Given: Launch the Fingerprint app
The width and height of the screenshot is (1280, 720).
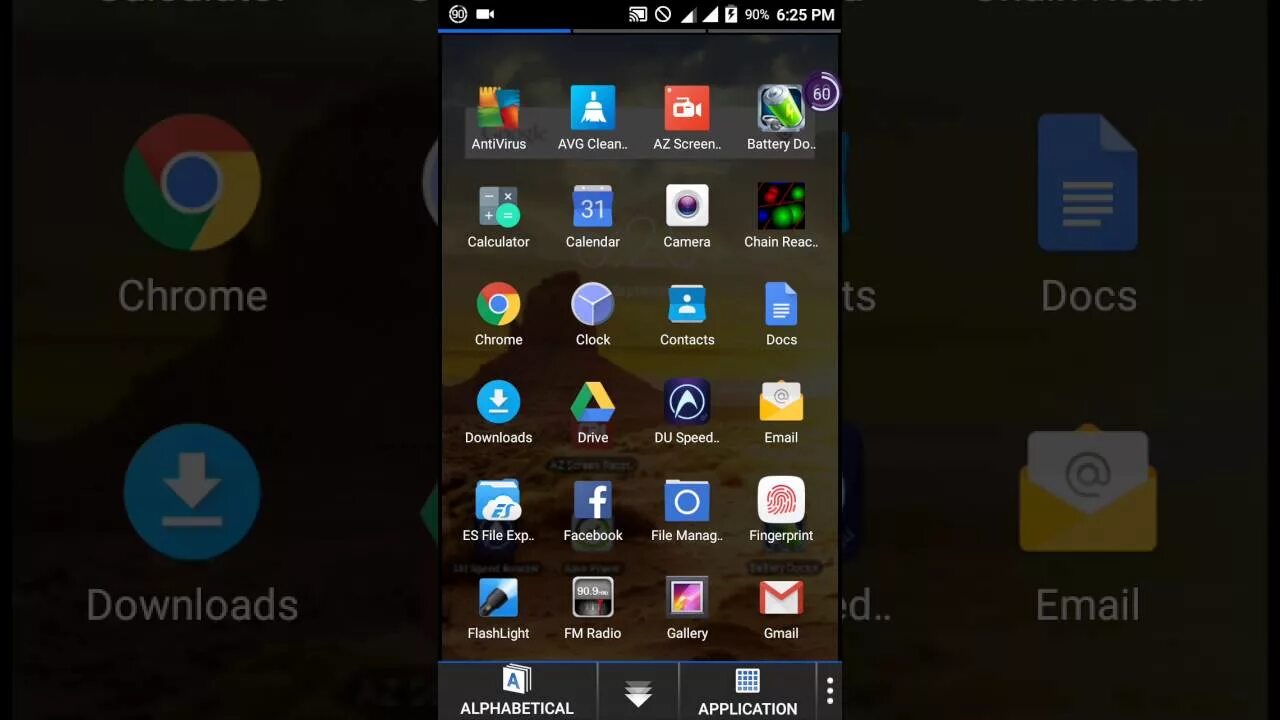Looking at the screenshot, I should click(x=781, y=510).
